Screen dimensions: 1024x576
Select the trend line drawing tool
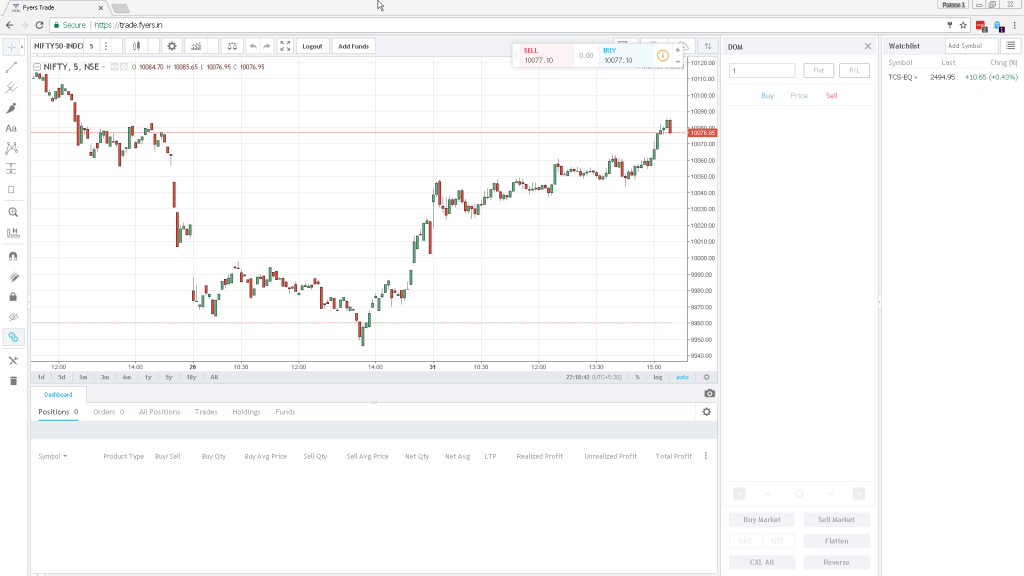[x=12, y=67]
